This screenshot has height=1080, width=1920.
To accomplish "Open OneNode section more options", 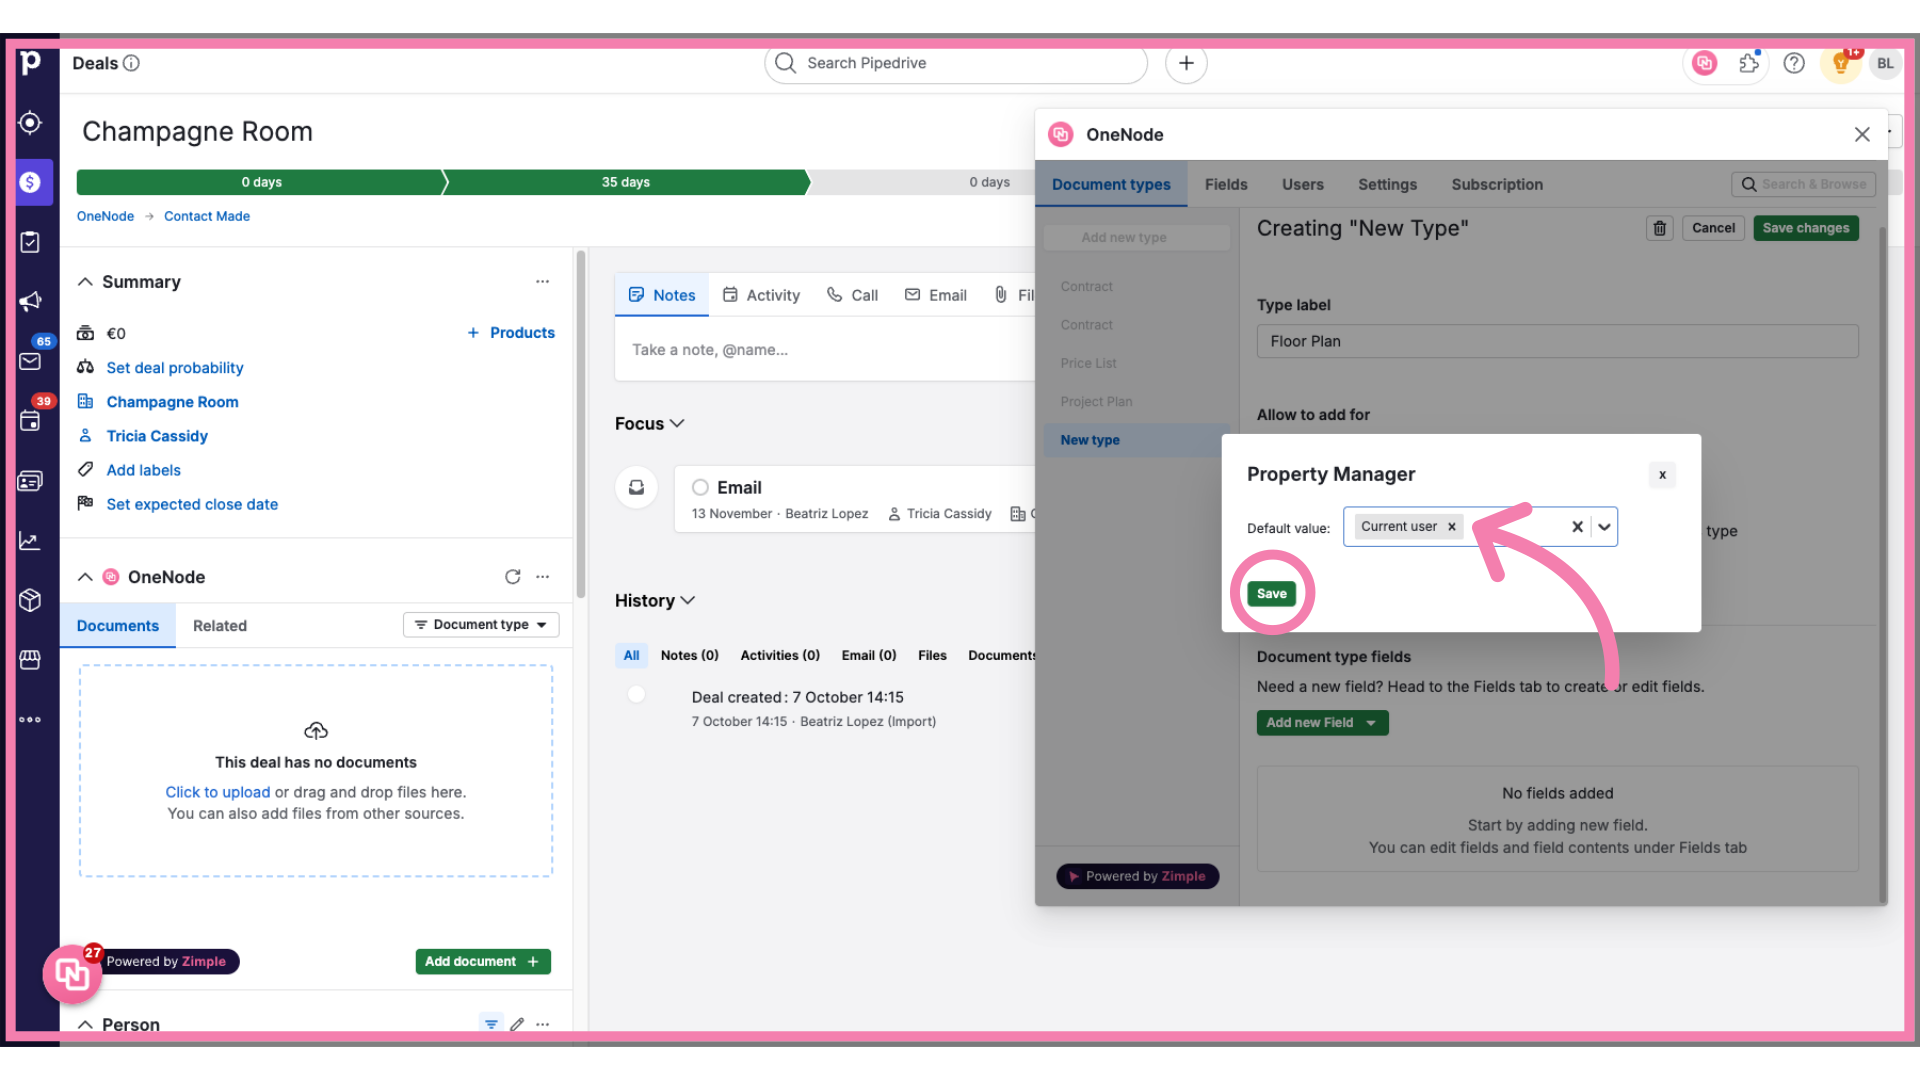I will click(543, 577).
